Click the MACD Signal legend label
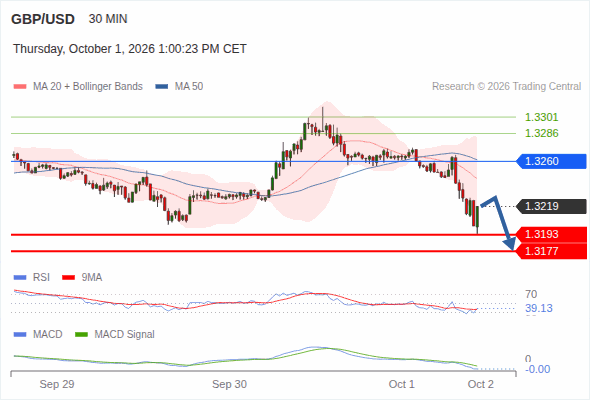 [x=125, y=334]
